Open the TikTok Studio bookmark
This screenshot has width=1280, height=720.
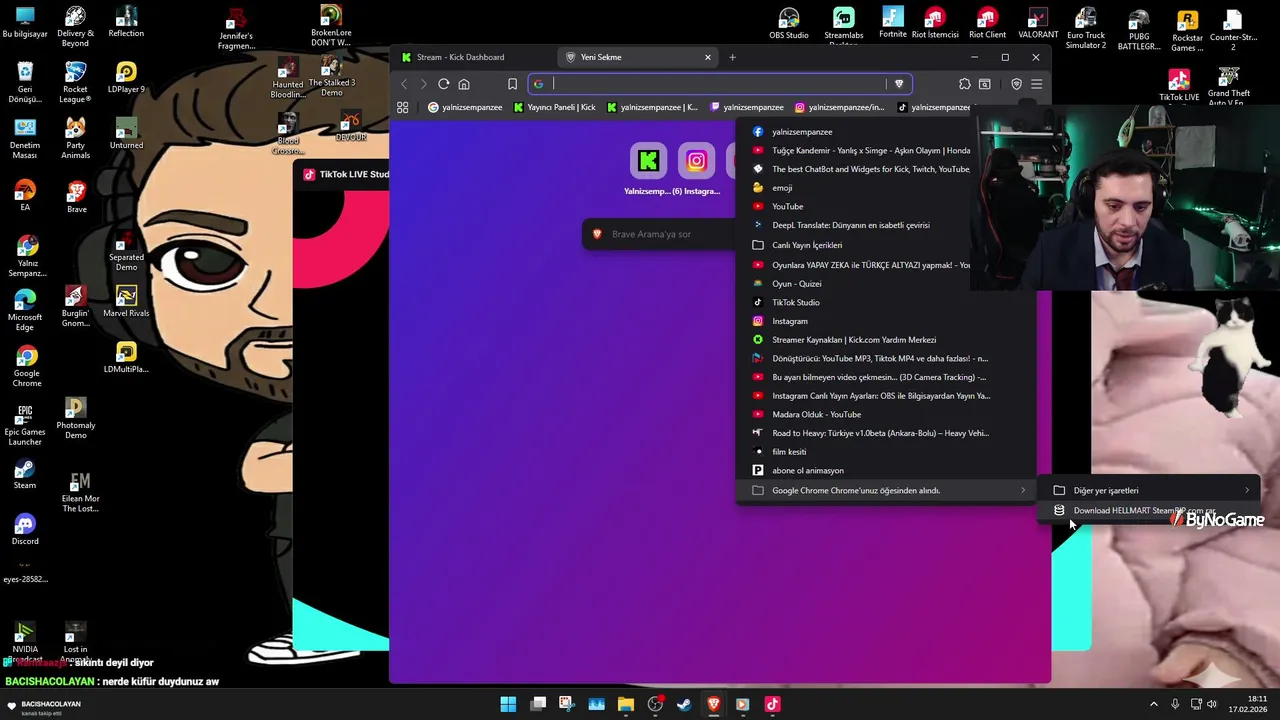pos(885,302)
